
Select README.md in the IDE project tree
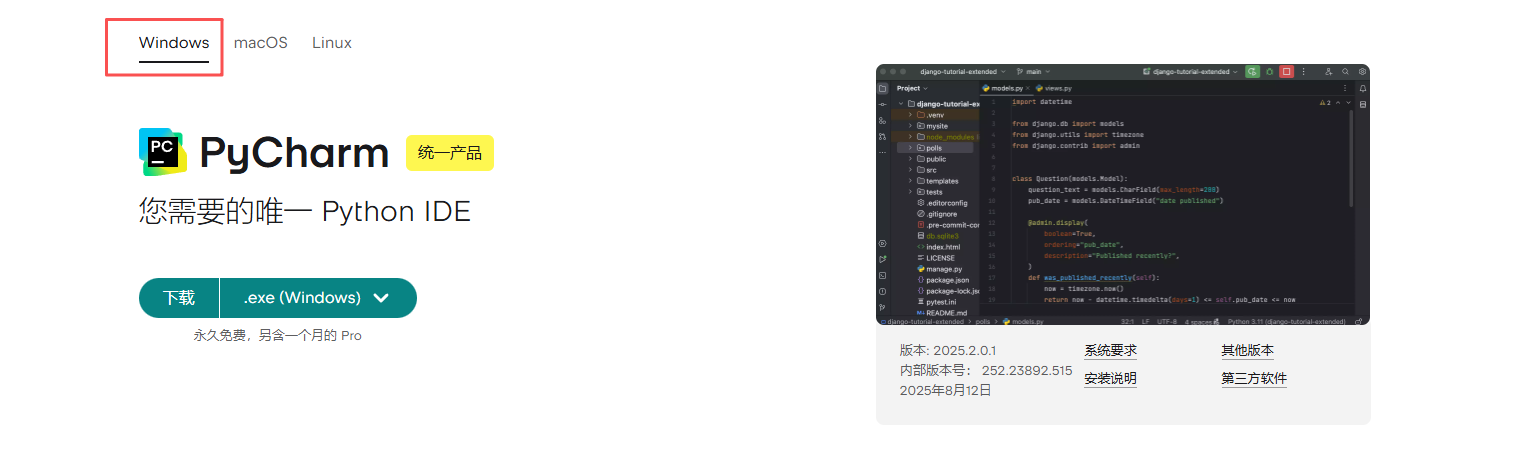click(940, 313)
